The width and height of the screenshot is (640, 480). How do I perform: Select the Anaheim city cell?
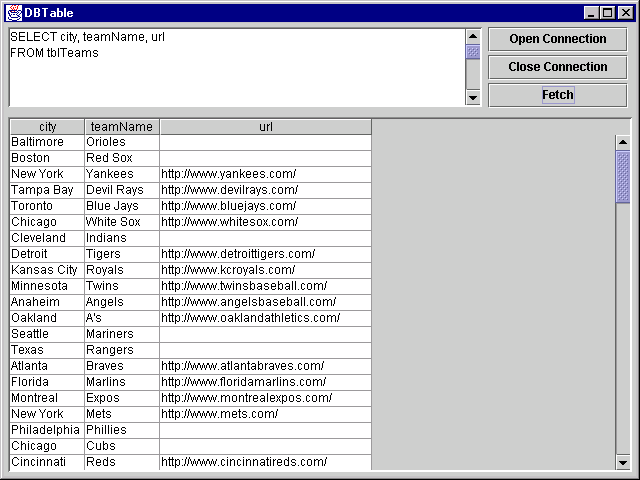(47, 302)
